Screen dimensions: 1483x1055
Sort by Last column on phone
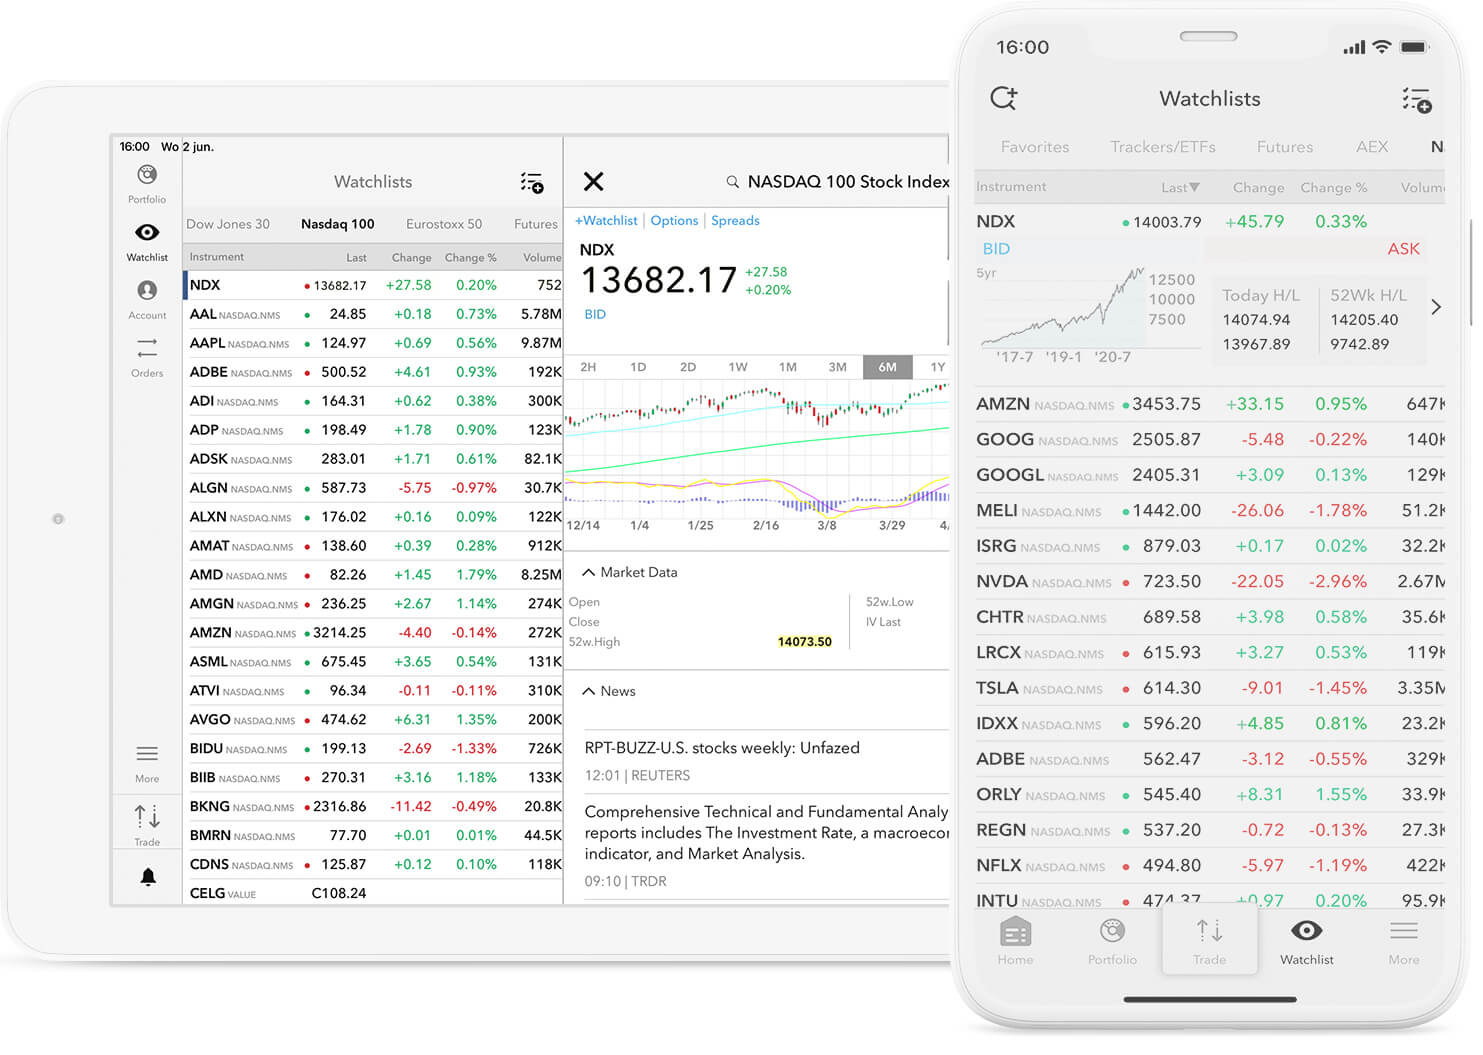pyautogui.click(x=1180, y=187)
